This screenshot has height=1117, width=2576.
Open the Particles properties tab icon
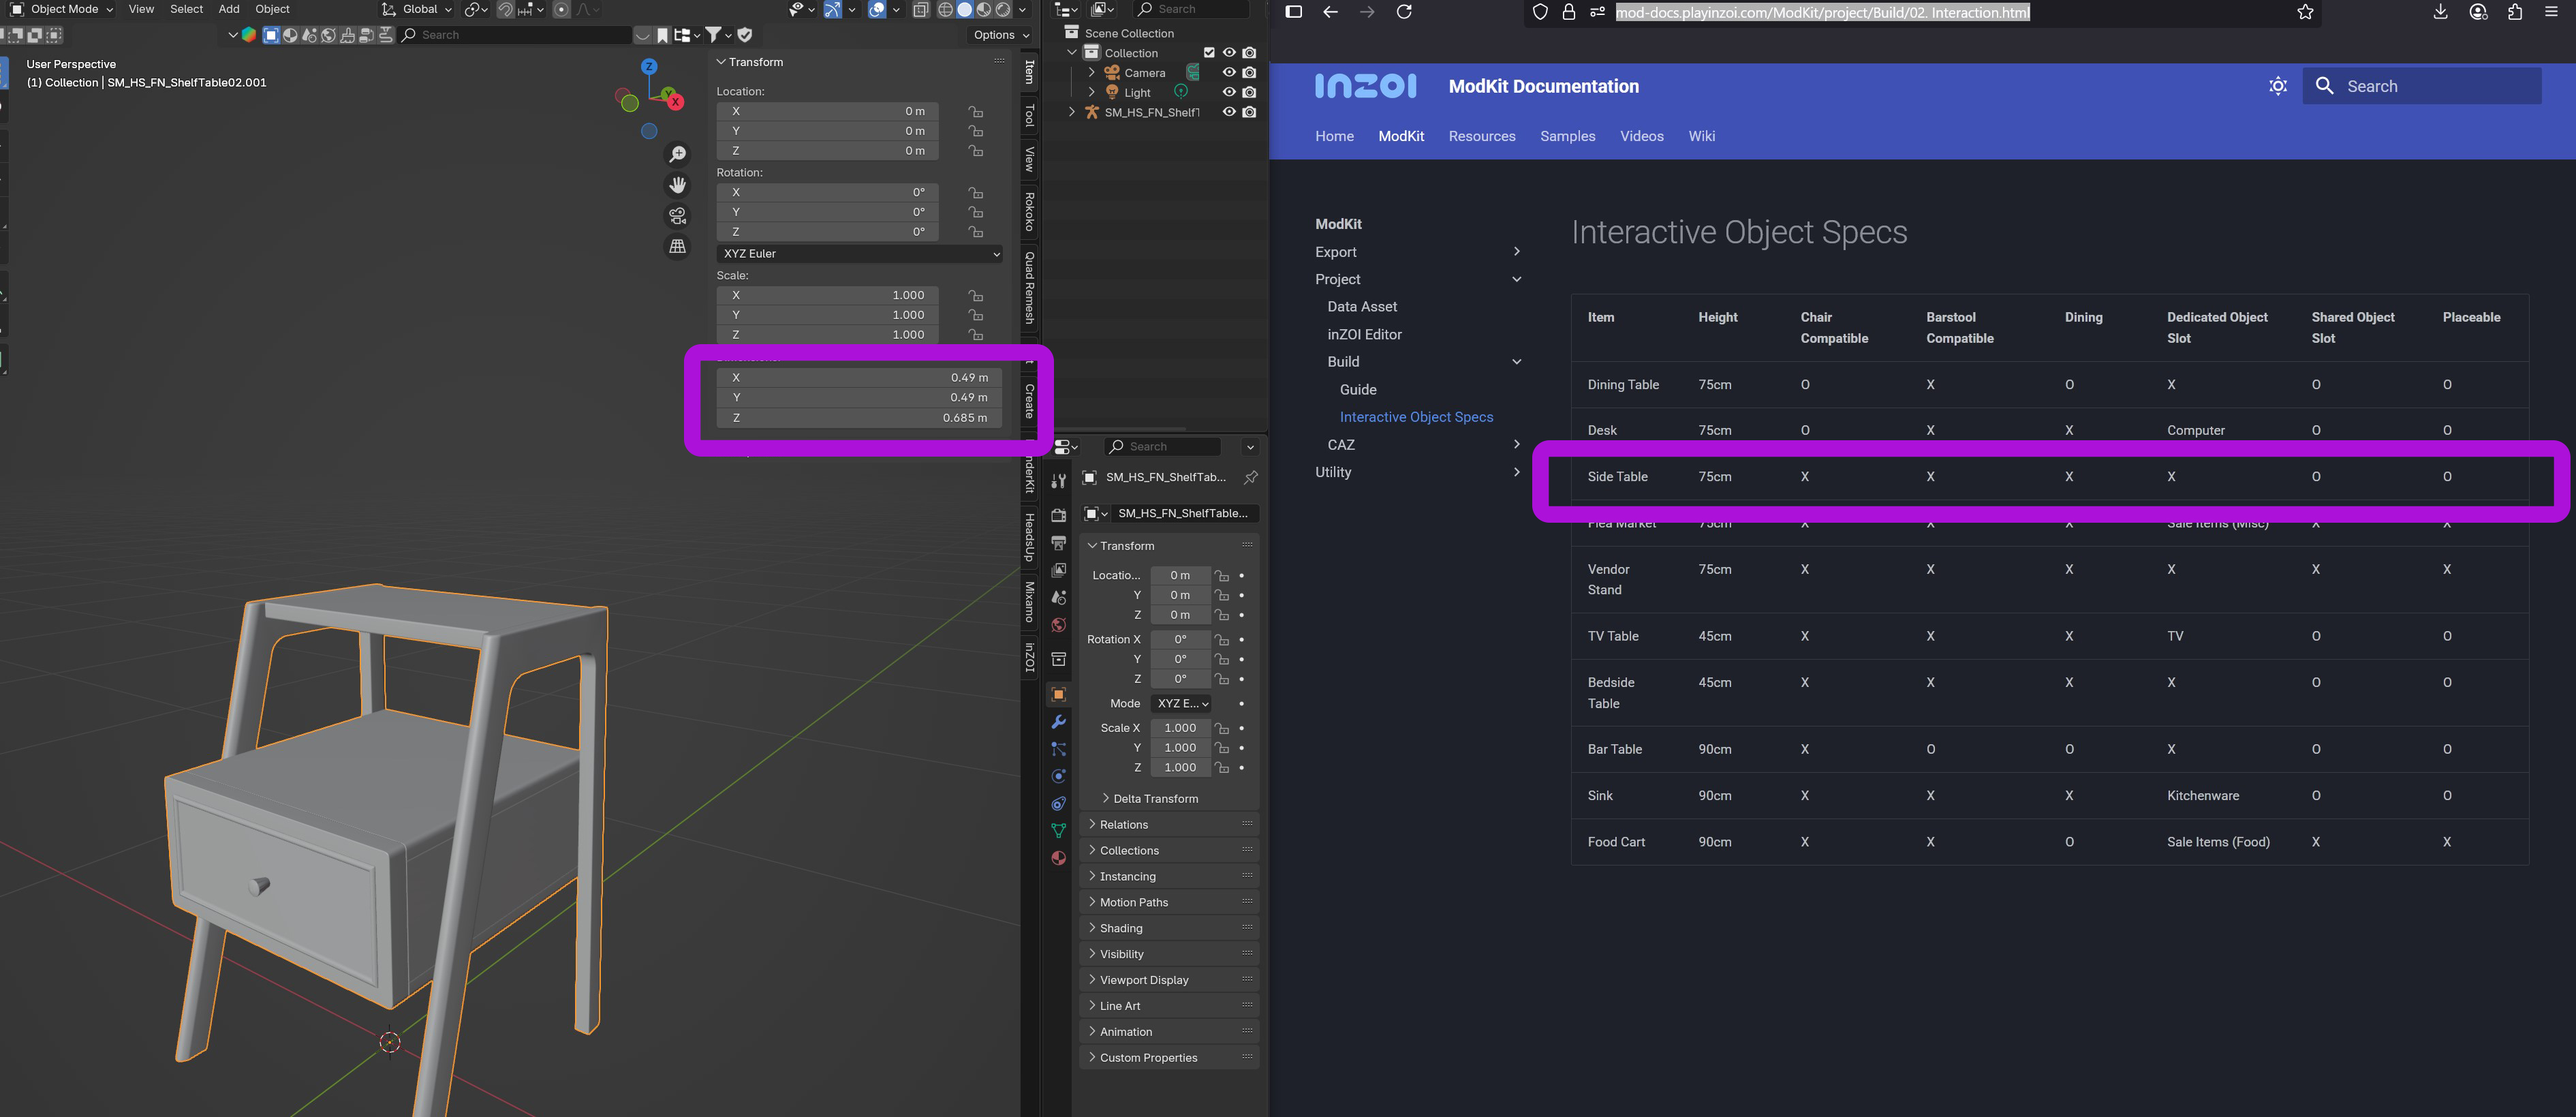(1058, 749)
